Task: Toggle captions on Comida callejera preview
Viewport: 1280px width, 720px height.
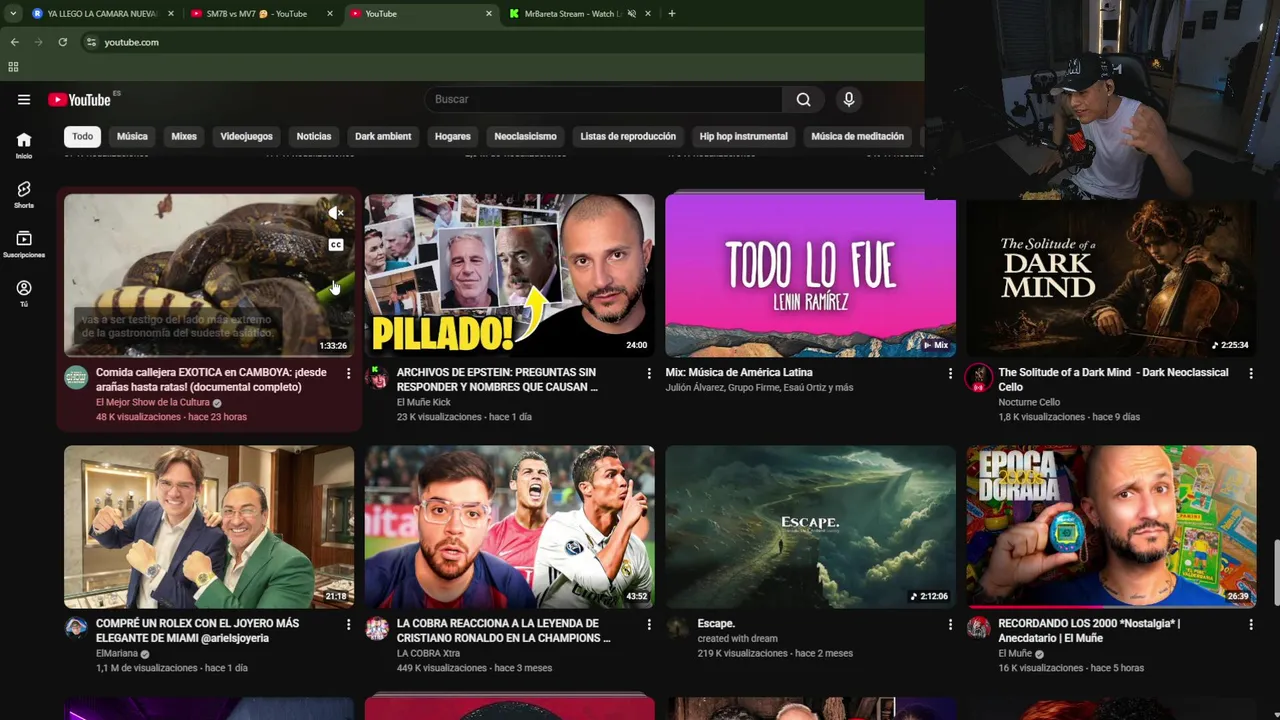Action: coord(336,245)
